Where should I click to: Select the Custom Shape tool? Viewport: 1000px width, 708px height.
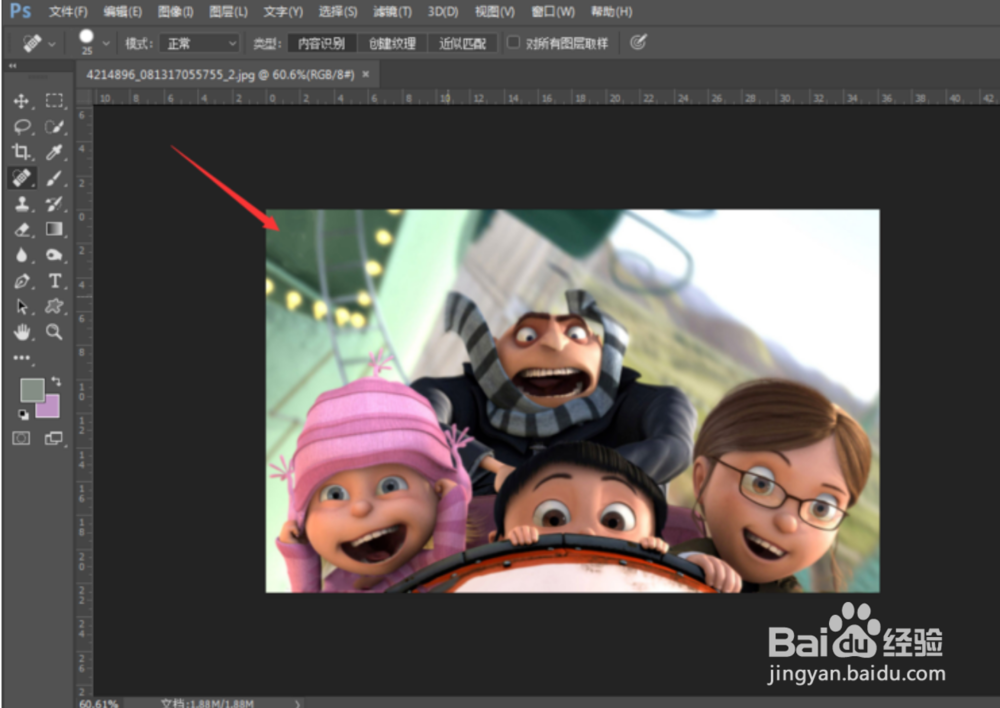point(54,306)
